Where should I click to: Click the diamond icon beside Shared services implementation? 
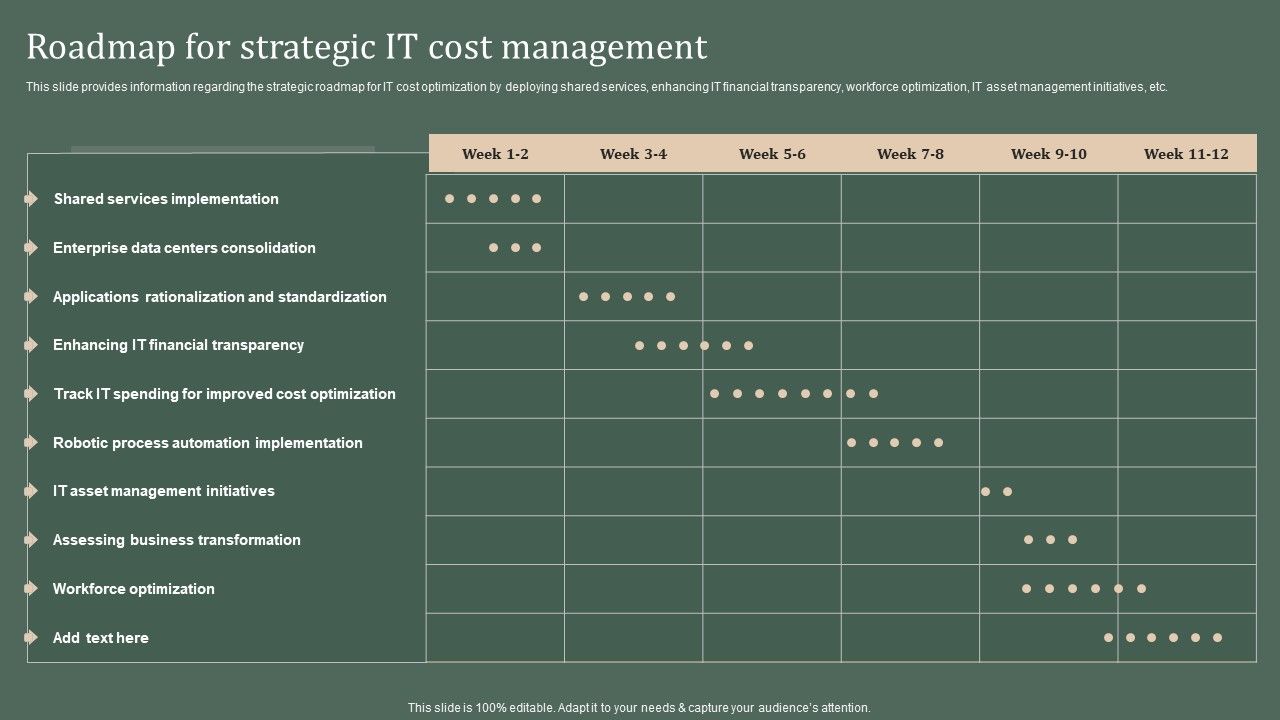coord(30,199)
